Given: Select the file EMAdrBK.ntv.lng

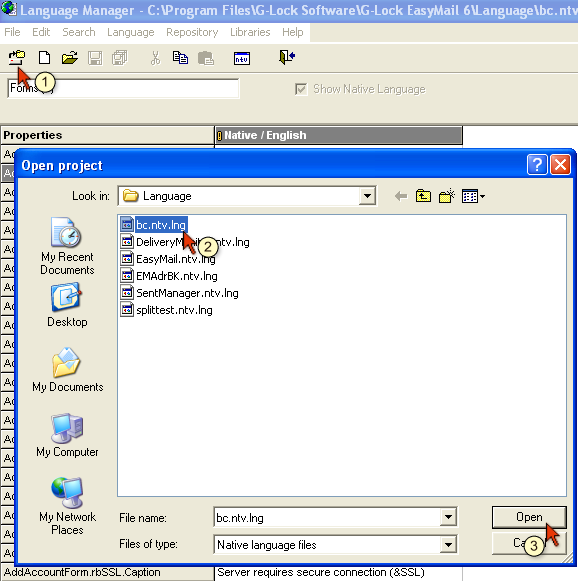Looking at the screenshot, I should tap(177, 276).
